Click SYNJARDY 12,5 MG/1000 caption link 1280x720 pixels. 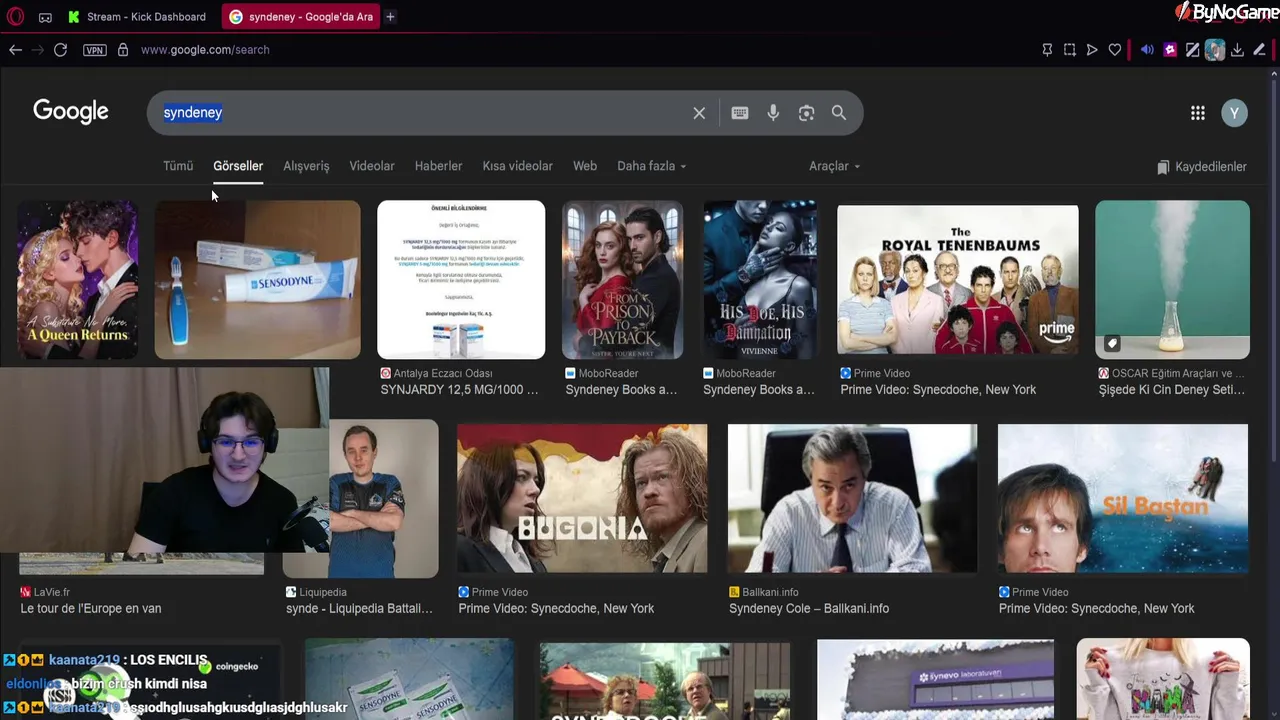pyautogui.click(x=459, y=390)
